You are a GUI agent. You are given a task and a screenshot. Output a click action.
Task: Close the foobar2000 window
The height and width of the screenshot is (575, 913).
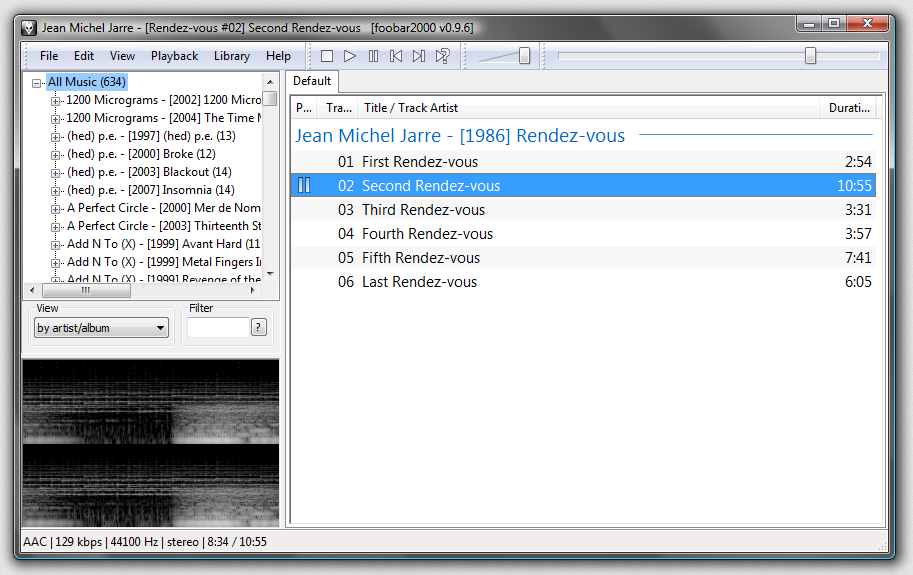tap(868, 24)
